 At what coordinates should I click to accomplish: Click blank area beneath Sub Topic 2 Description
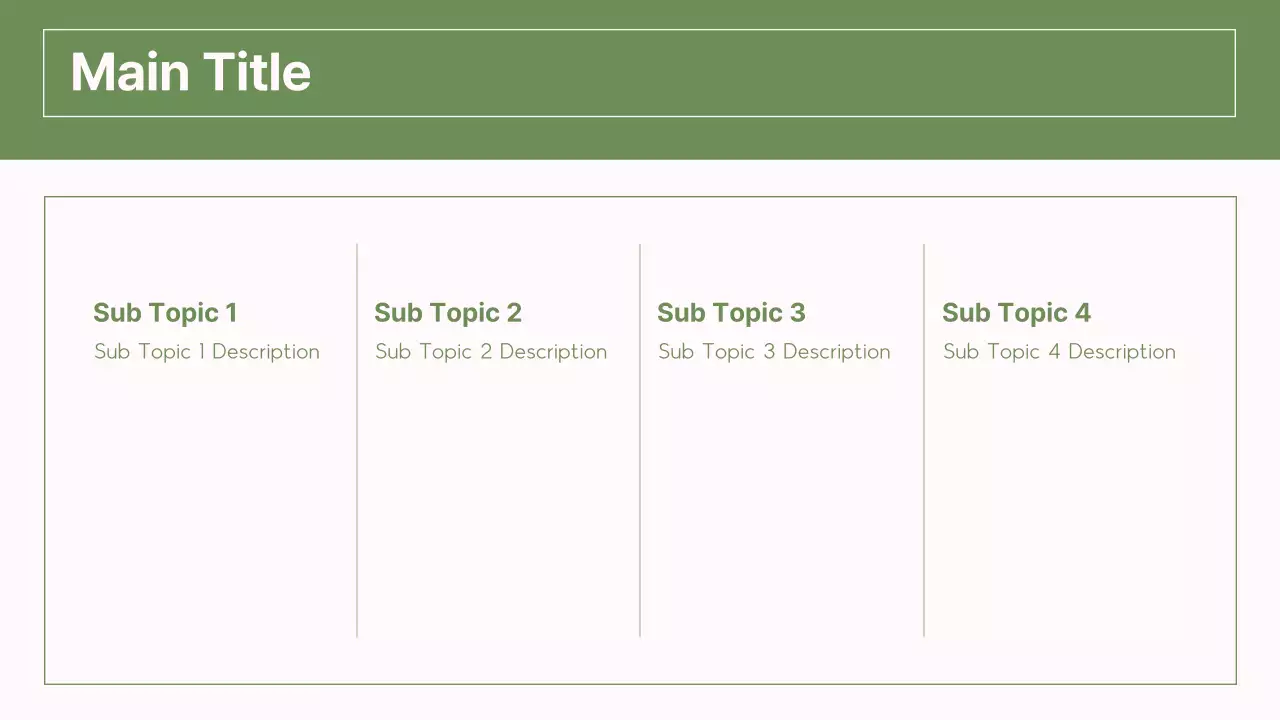(x=495, y=500)
